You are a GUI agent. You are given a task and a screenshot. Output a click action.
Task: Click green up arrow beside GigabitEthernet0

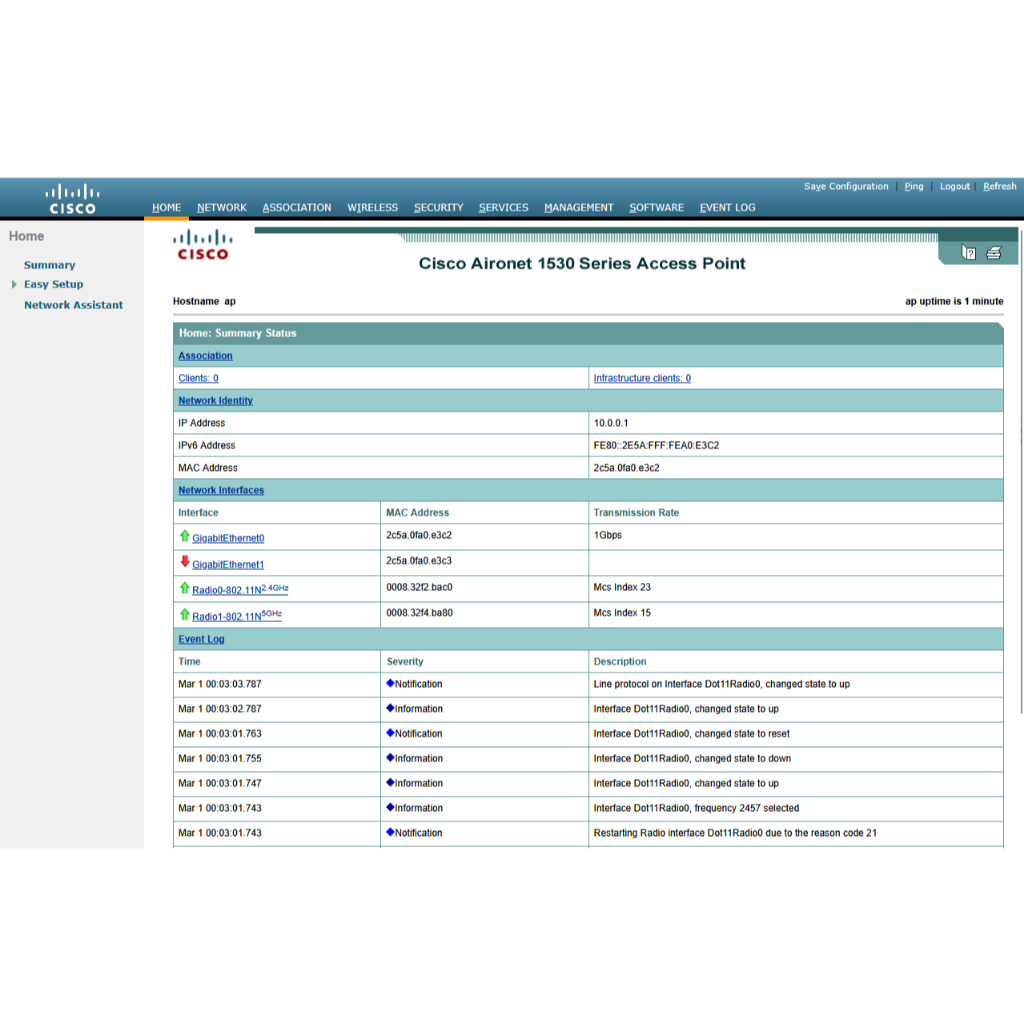pyautogui.click(x=184, y=536)
